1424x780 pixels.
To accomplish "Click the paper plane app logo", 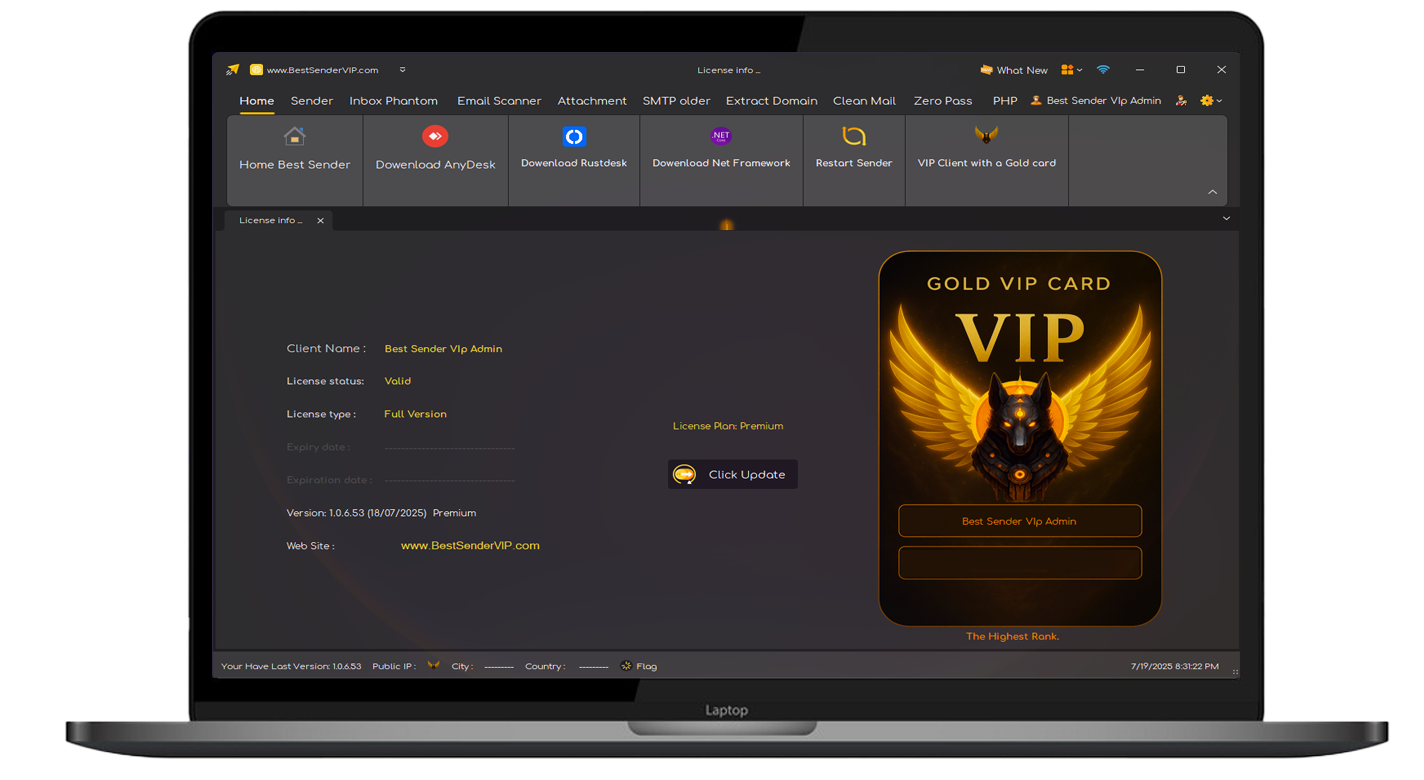I will (233, 70).
